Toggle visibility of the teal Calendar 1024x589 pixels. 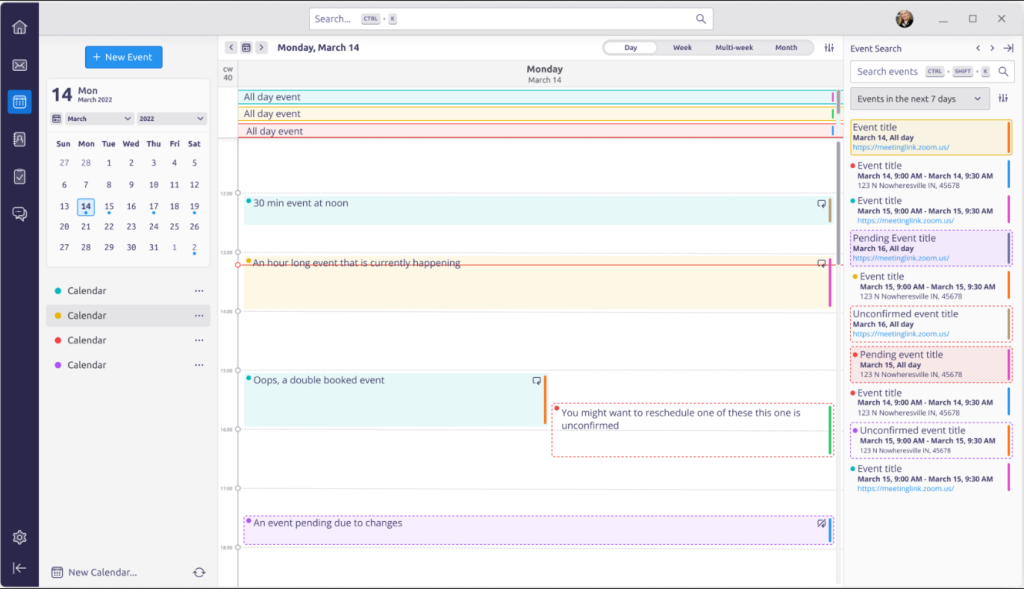pyautogui.click(x=58, y=291)
